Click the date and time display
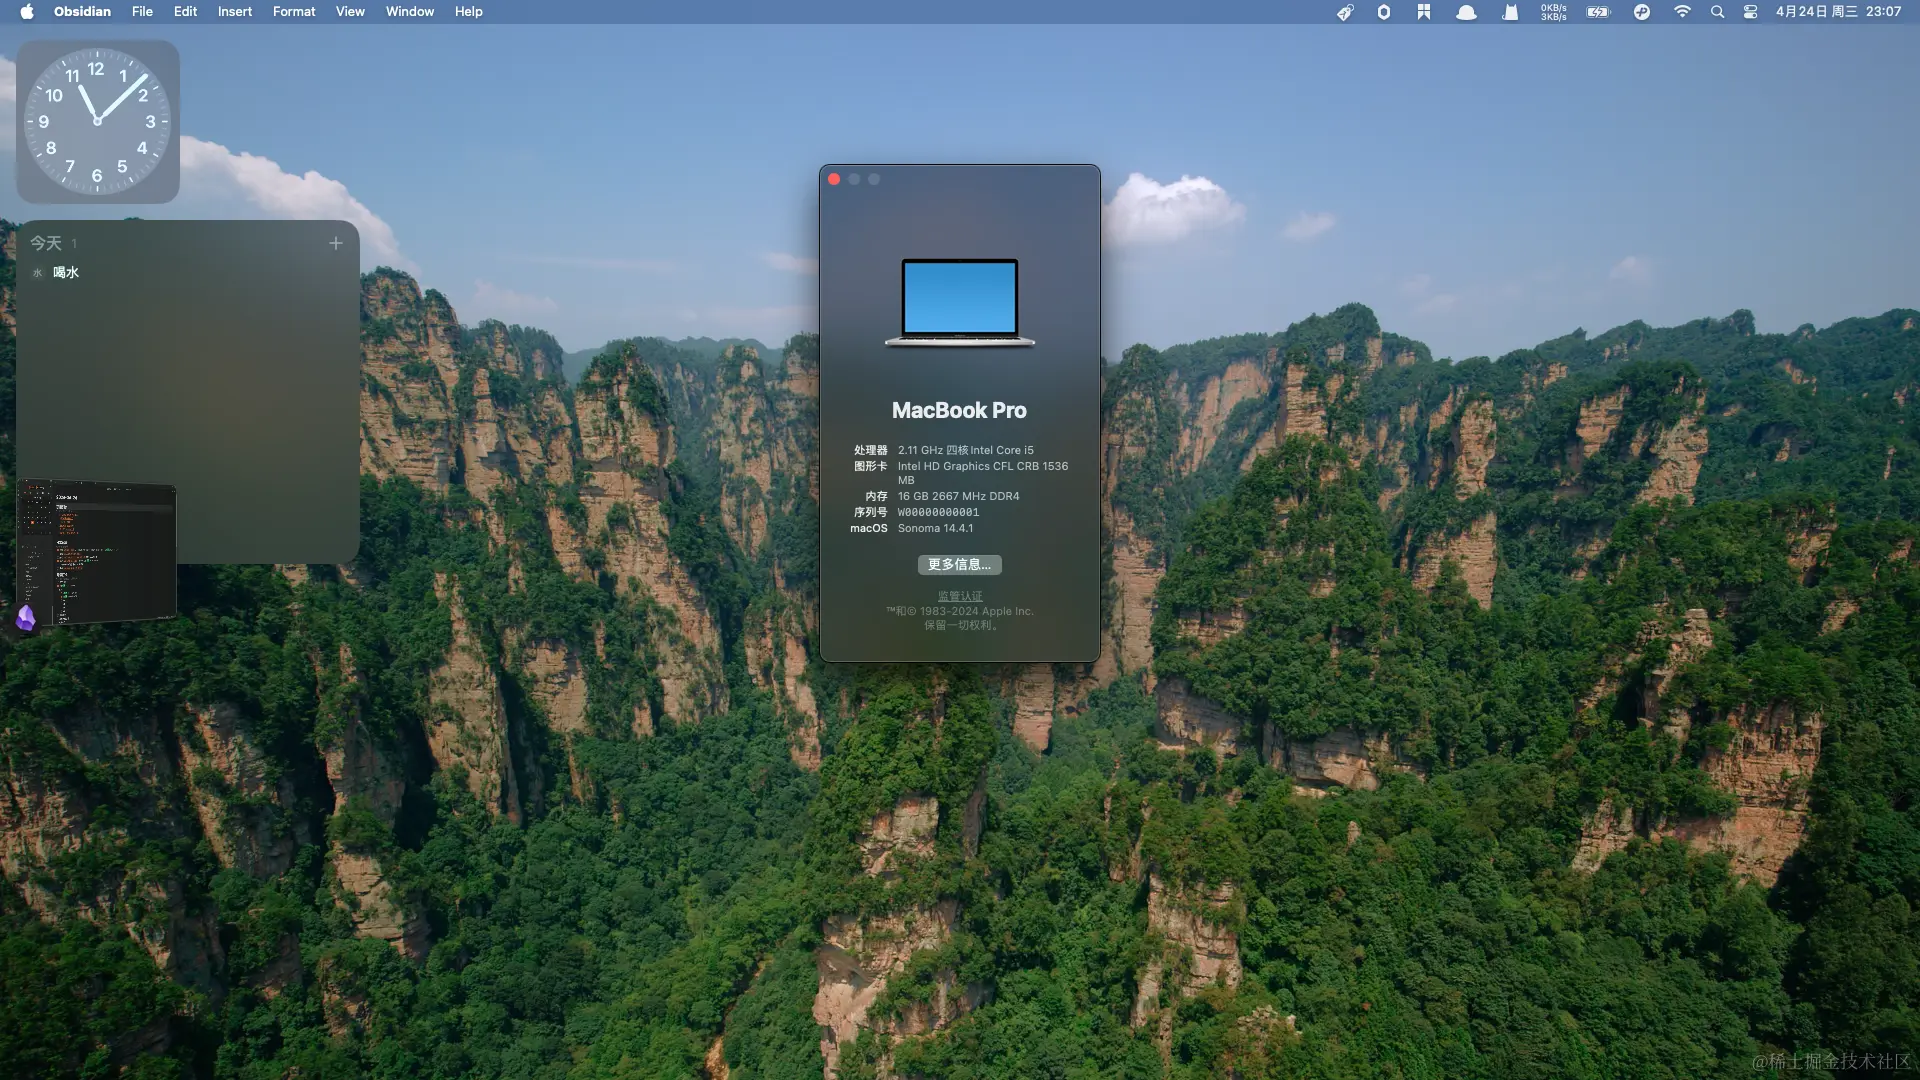The height and width of the screenshot is (1080, 1920). pyautogui.click(x=1838, y=12)
